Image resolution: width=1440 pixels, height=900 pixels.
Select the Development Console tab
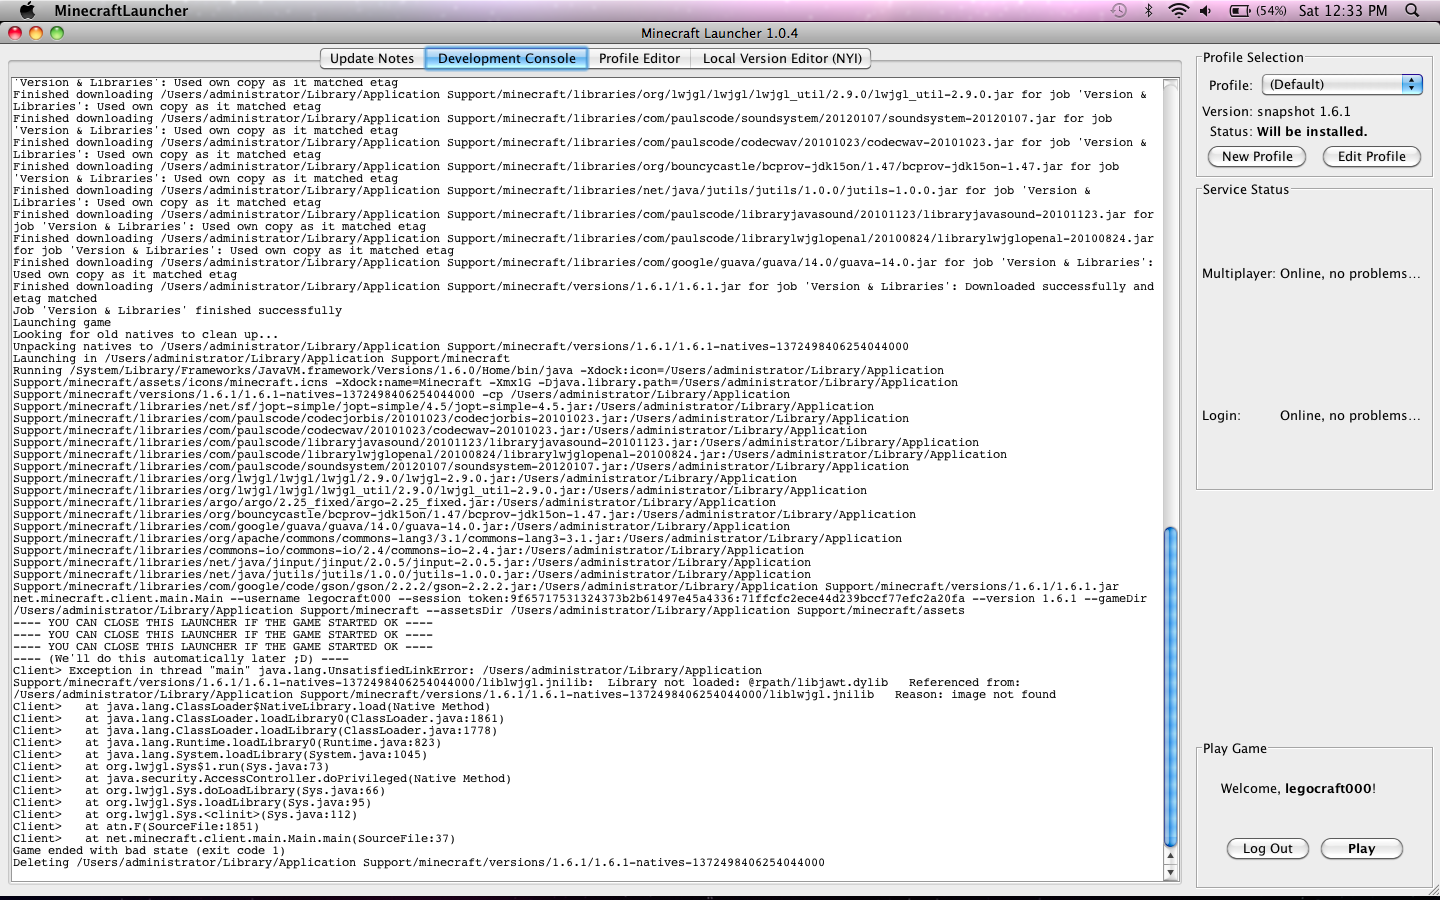[x=507, y=58]
